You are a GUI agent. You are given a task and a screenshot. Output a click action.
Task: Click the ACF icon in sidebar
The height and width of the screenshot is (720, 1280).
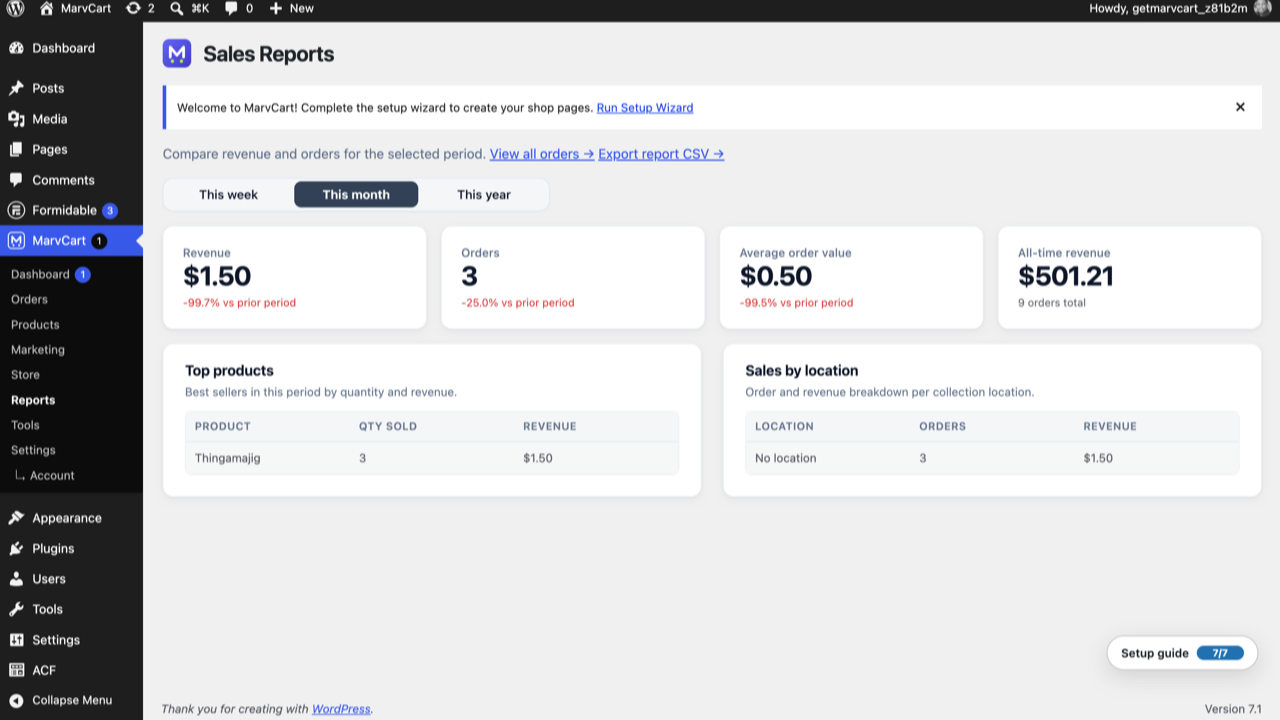tap(16, 670)
